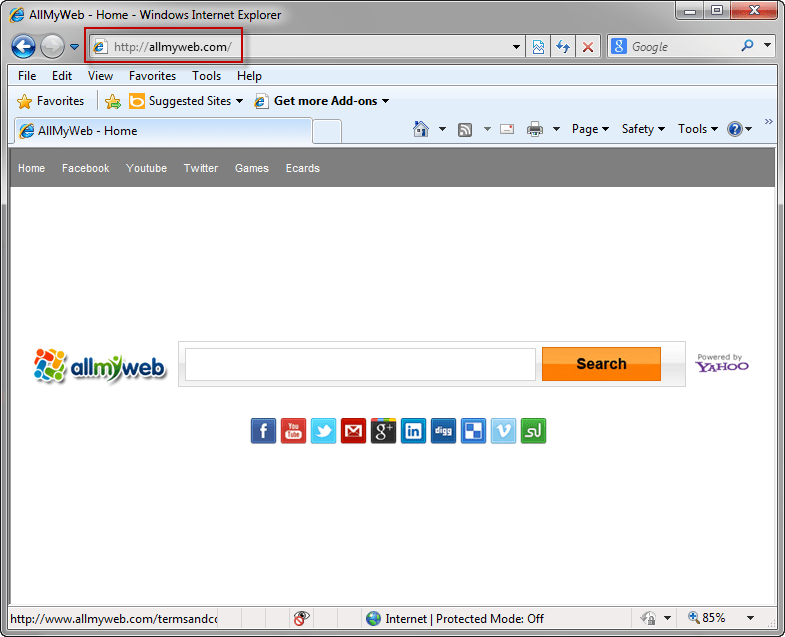The image size is (785, 637).
Task: Open the search provider dropdown arrow
Action: click(767, 45)
